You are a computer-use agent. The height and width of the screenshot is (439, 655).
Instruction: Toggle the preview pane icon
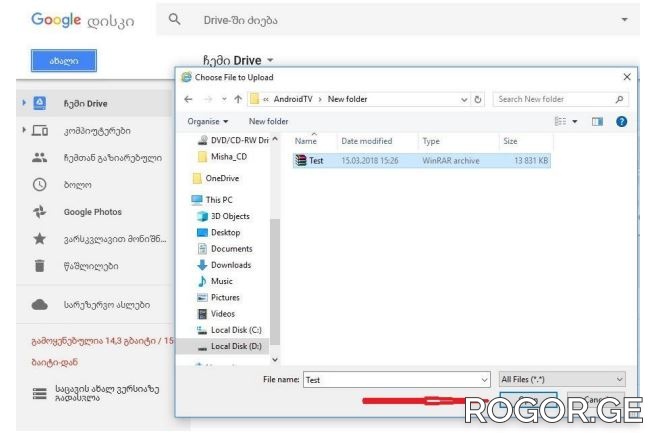point(597,122)
